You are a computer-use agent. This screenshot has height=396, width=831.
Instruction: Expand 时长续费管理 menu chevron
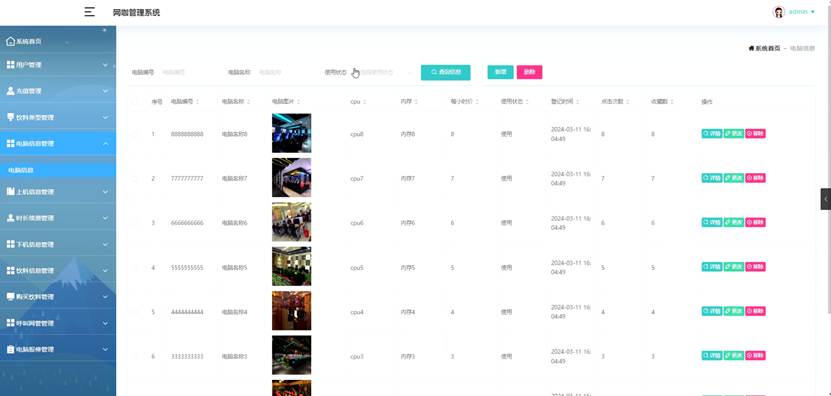click(105, 218)
